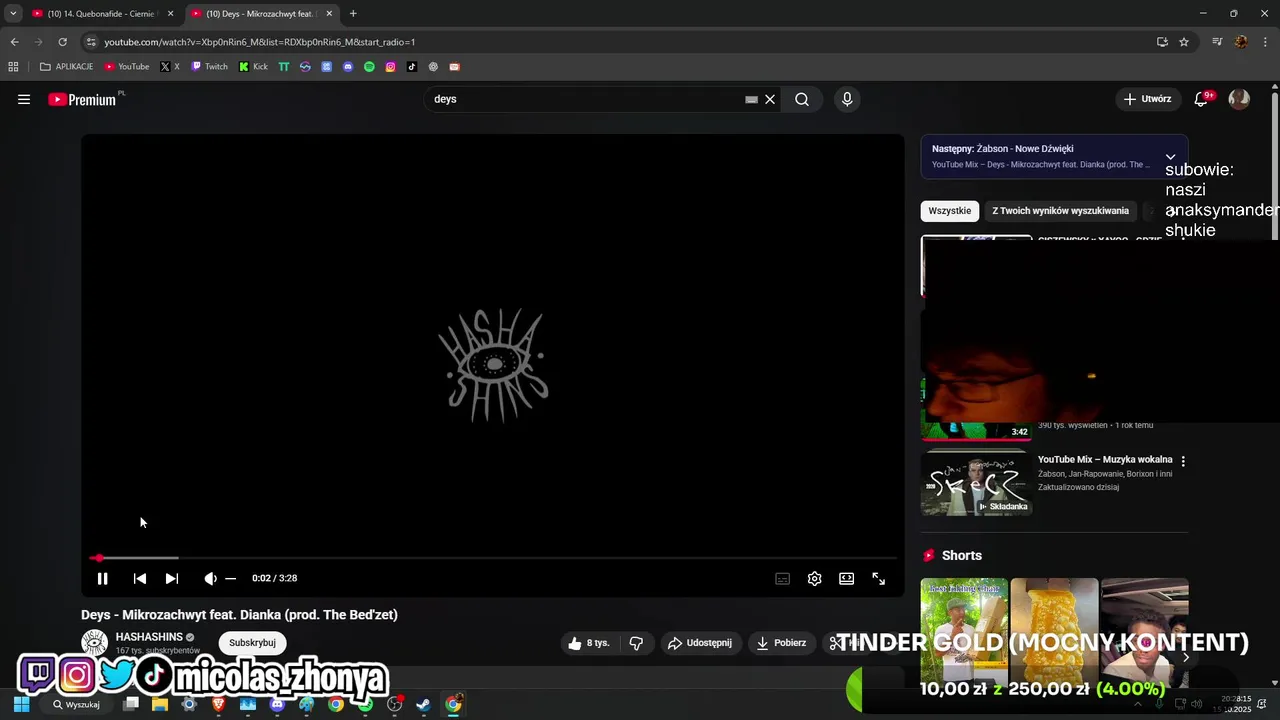Collapse the 'Następny' mix playlist panel

click(1170, 157)
